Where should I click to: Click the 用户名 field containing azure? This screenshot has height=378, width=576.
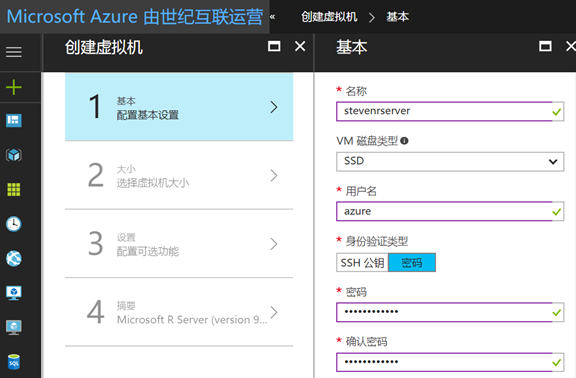(x=450, y=212)
